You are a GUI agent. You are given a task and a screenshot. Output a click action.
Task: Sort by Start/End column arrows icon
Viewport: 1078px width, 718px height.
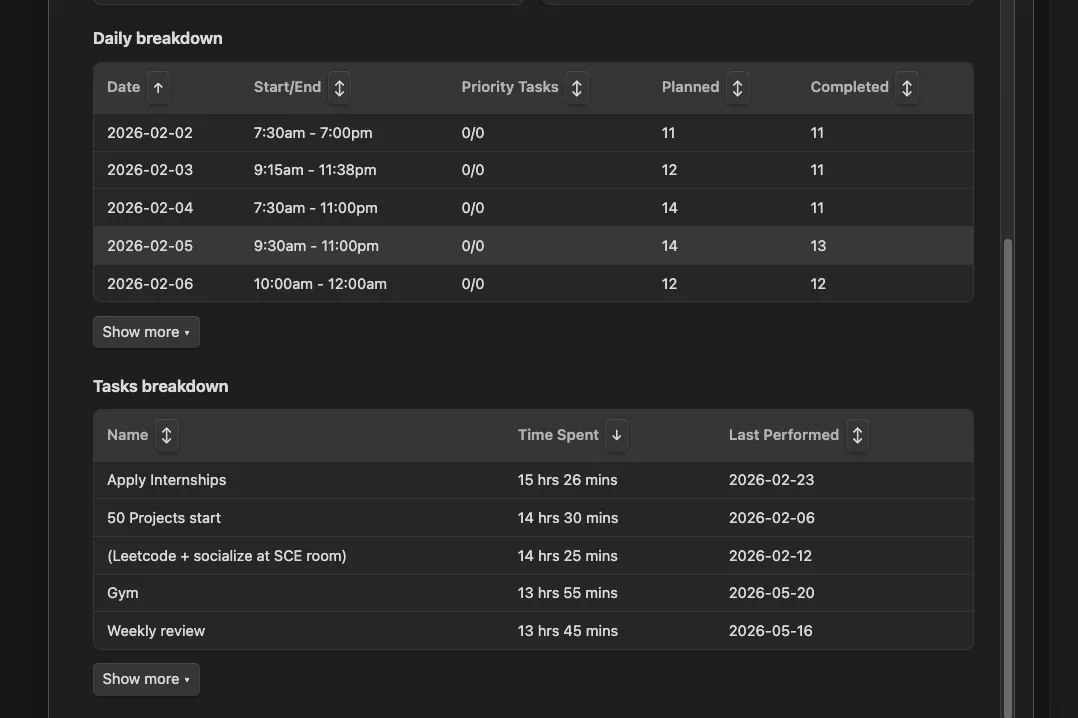(339, 87)
